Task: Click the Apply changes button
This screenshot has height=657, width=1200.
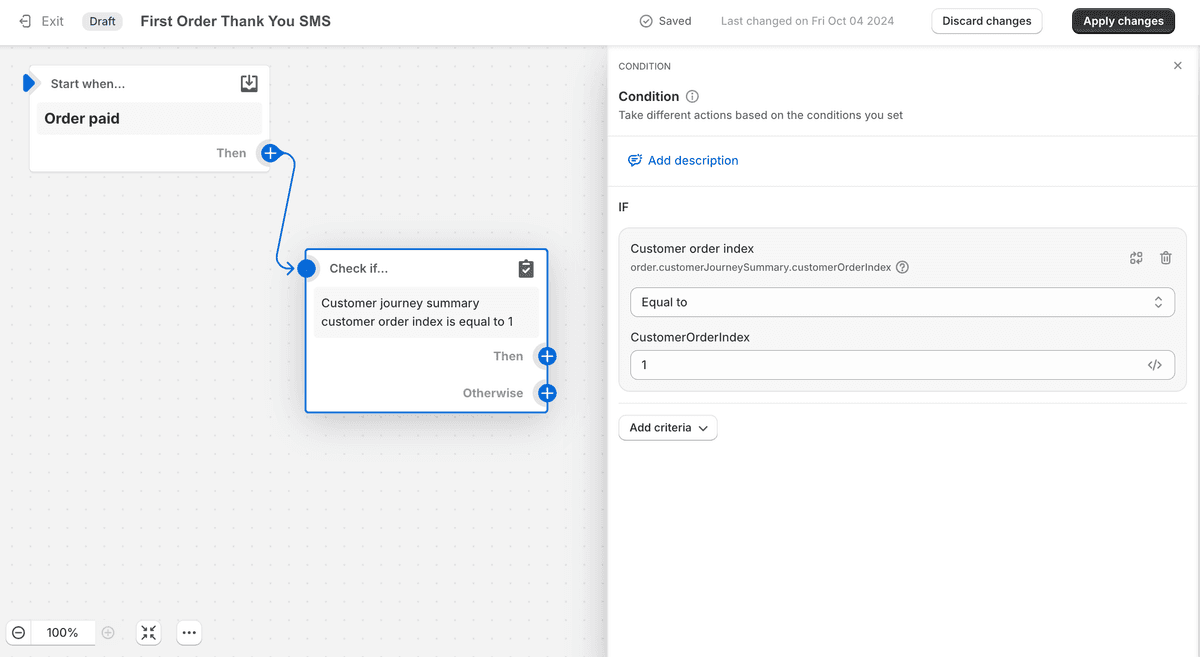Action: 1123,21
